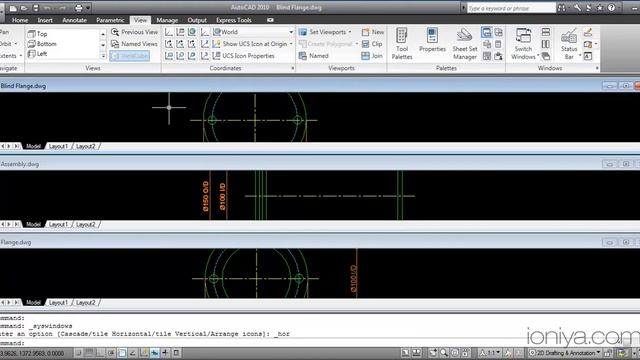640x360 pixels.
Task: Open Coordinates panel dialog launcher arrow
Action: 293,68
